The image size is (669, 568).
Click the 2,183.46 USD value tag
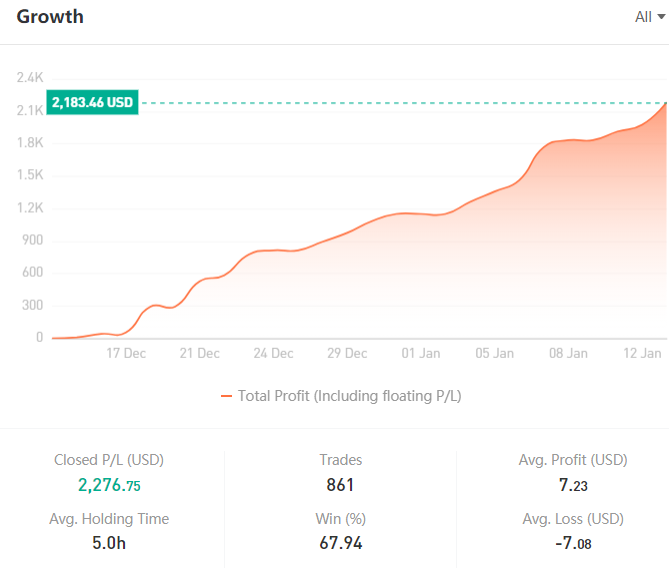[92, 102]
